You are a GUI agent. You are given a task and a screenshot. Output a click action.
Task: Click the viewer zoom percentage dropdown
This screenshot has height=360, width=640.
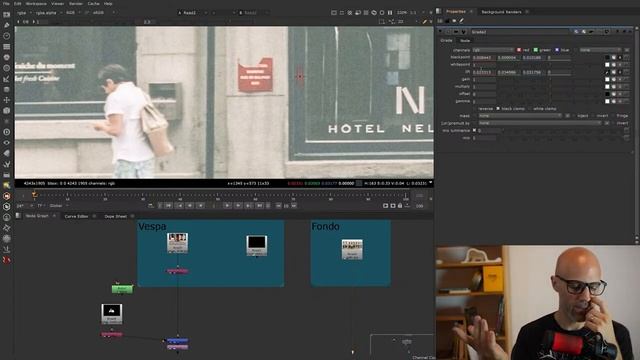click(402, 13)
